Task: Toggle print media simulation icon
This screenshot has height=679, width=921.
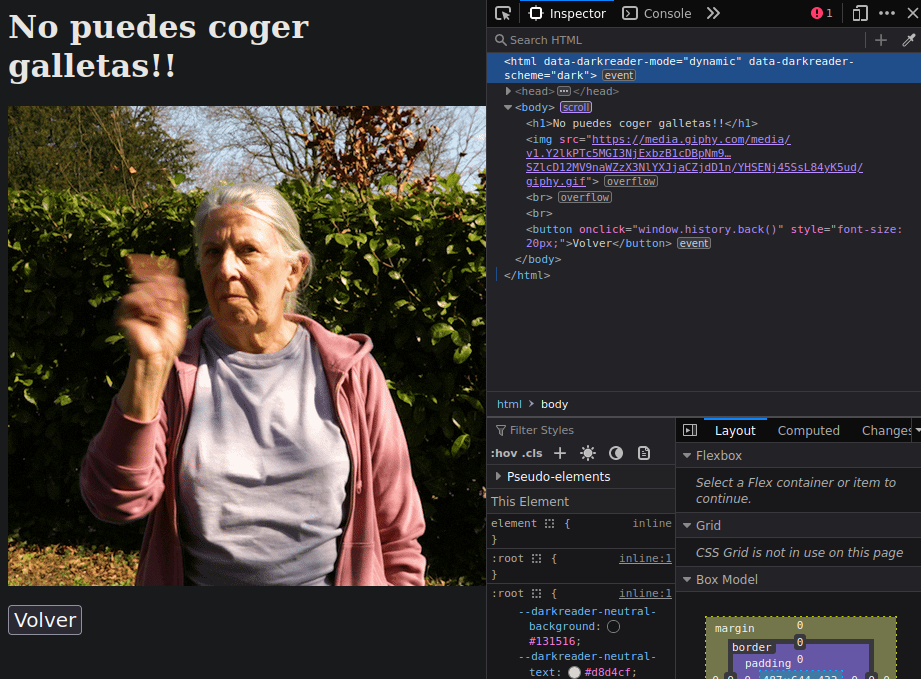Action: point(644,453)
